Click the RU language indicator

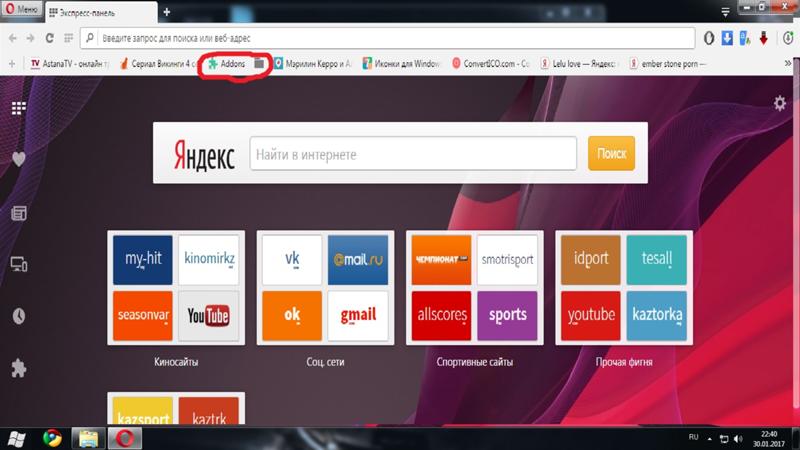pyautogui.click(x=693, y=437)
